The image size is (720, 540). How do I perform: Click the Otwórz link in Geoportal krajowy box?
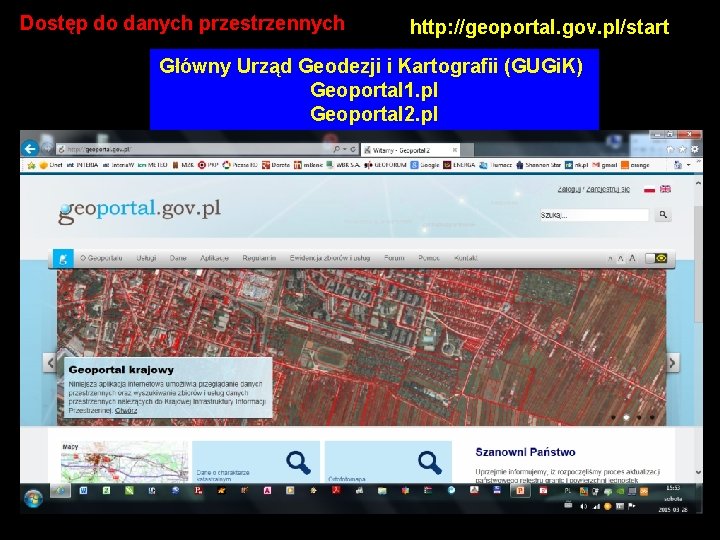tap(126, 411)
